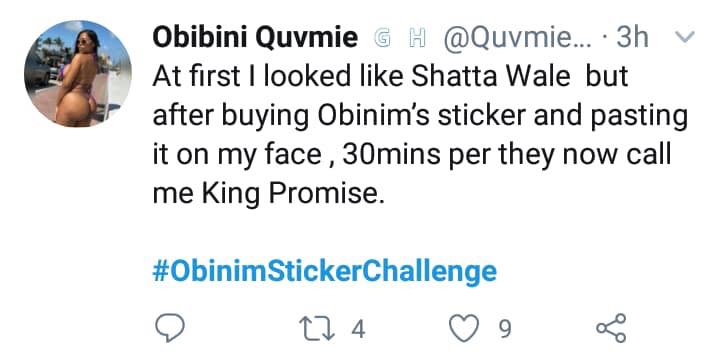Click the "pasting" word in the tweet body
Viewport: 720px width, 363px height.
[x=639, y=117]
